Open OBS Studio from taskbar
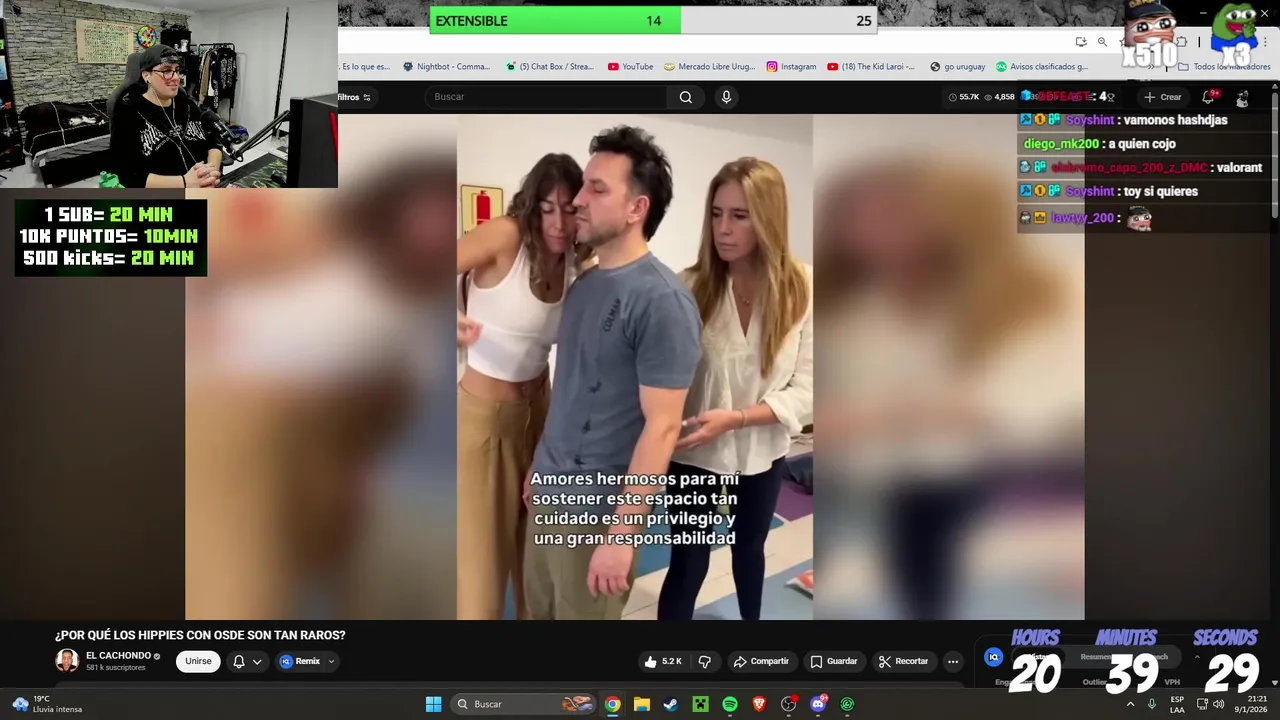Screen dimensions: 1280x720 click(x=789, y=704)
